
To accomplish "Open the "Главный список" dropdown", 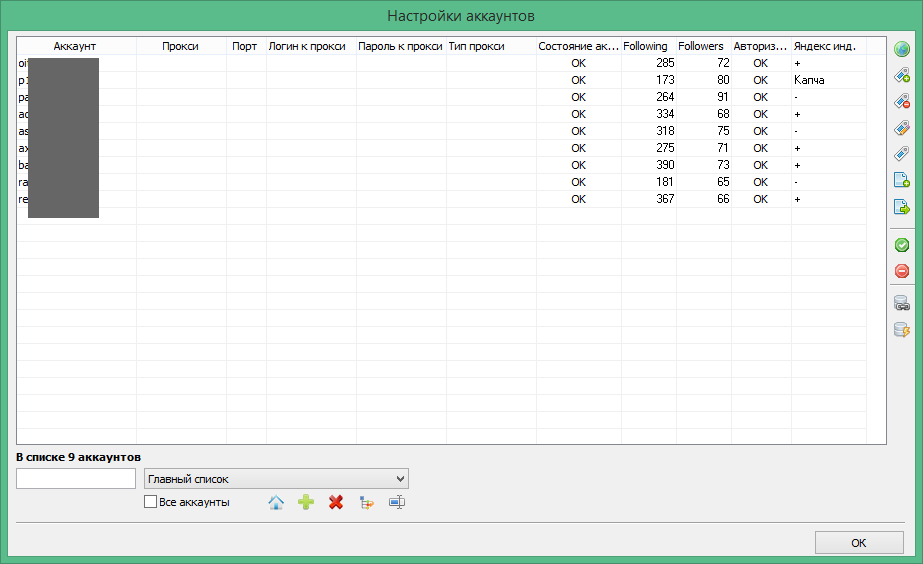I will 276,479.
